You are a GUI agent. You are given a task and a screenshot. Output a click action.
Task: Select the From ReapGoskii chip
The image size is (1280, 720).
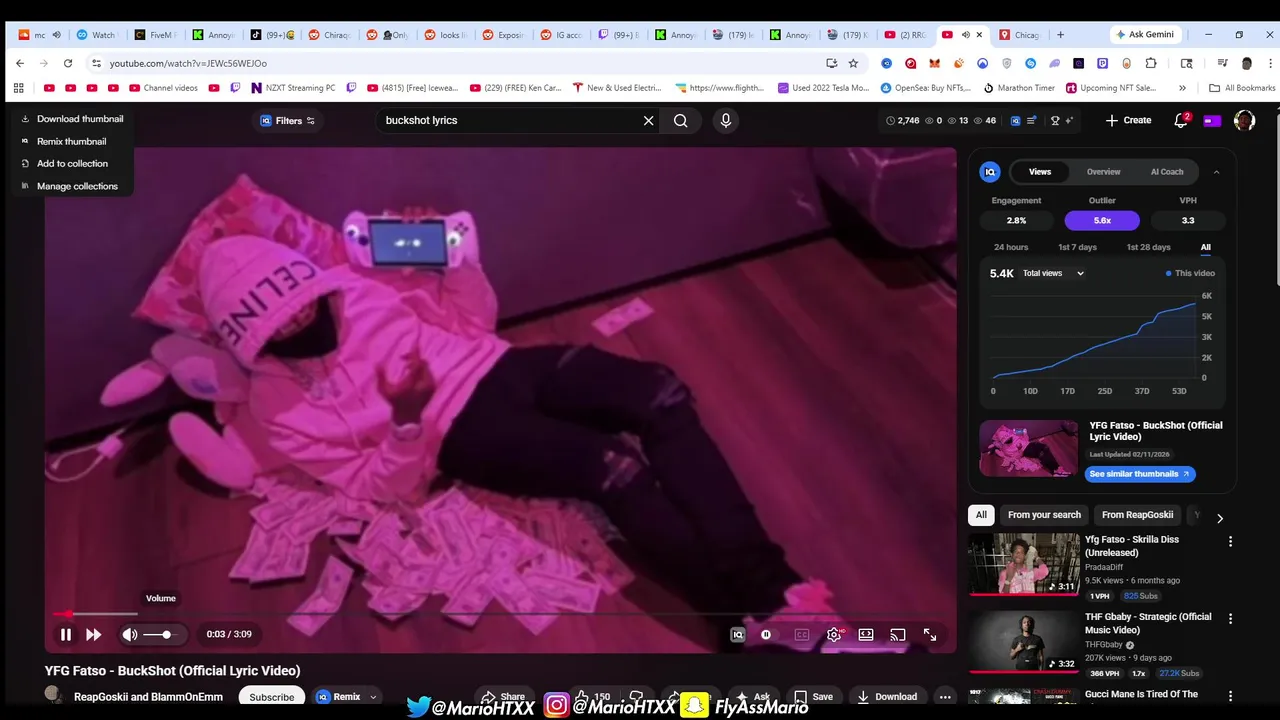1137,515
